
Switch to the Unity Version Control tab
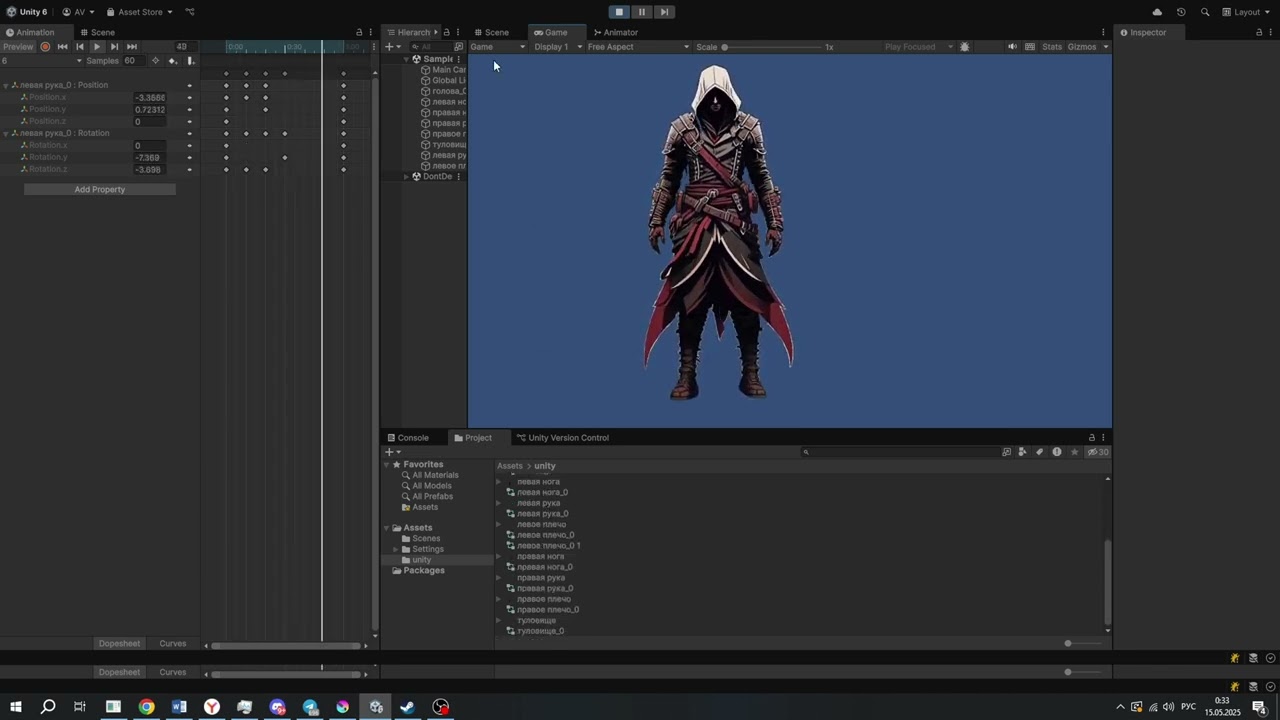(563, 438)
